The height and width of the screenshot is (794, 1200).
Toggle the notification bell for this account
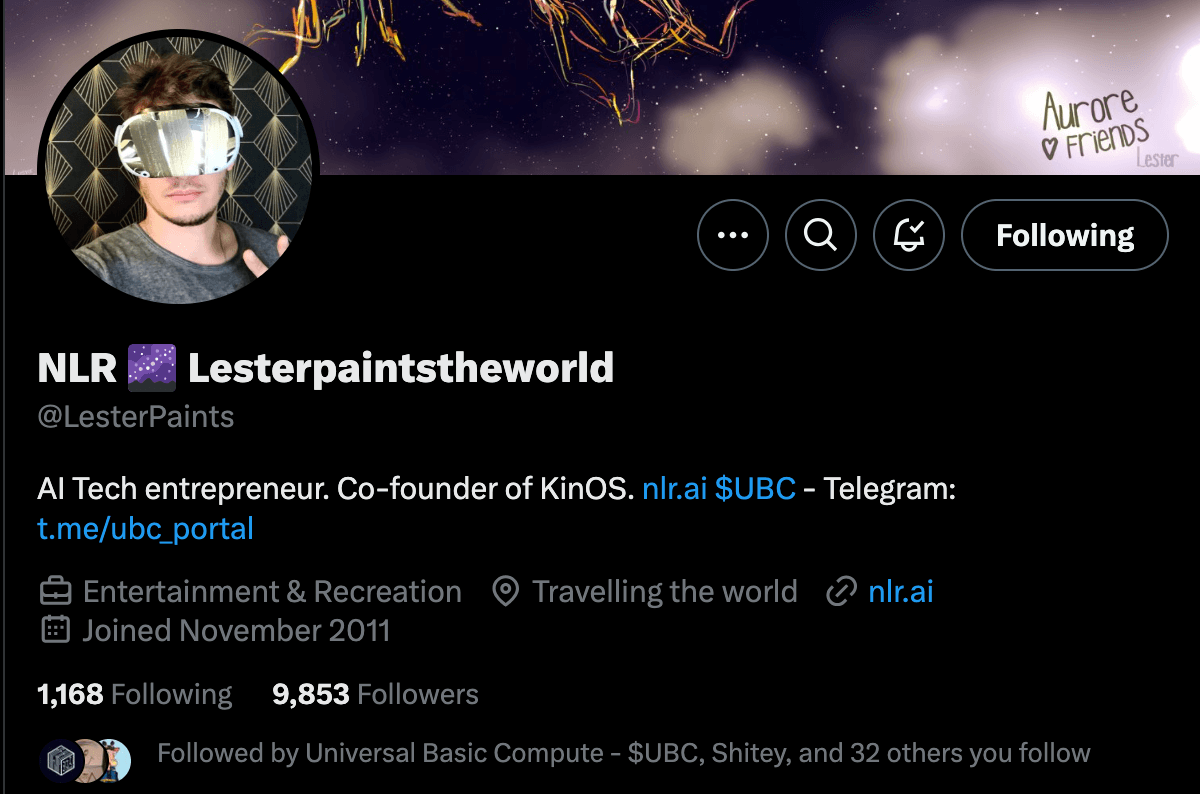[909, 235]
